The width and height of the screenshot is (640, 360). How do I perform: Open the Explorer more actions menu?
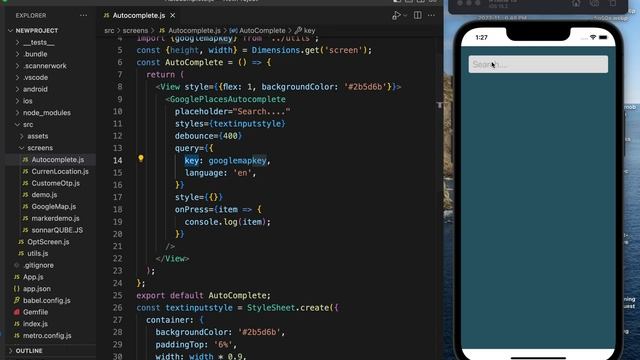[x=84, y=16]
